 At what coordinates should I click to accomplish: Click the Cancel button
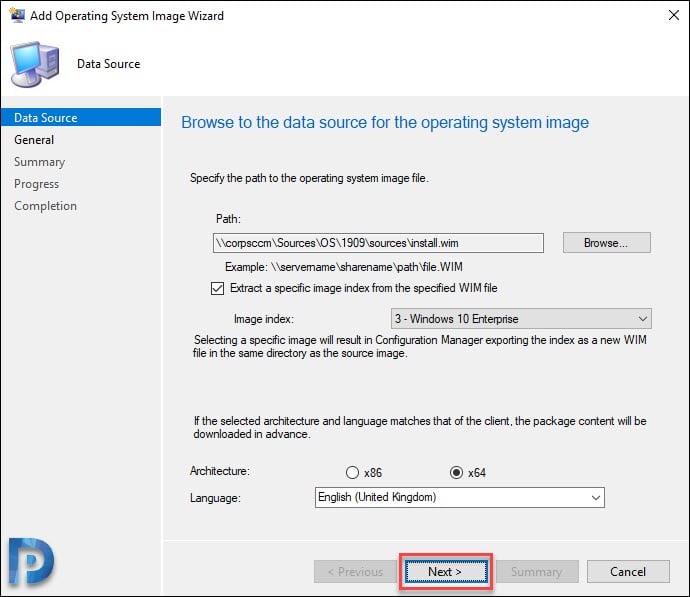pyautogui.click(x=628, y=571)
